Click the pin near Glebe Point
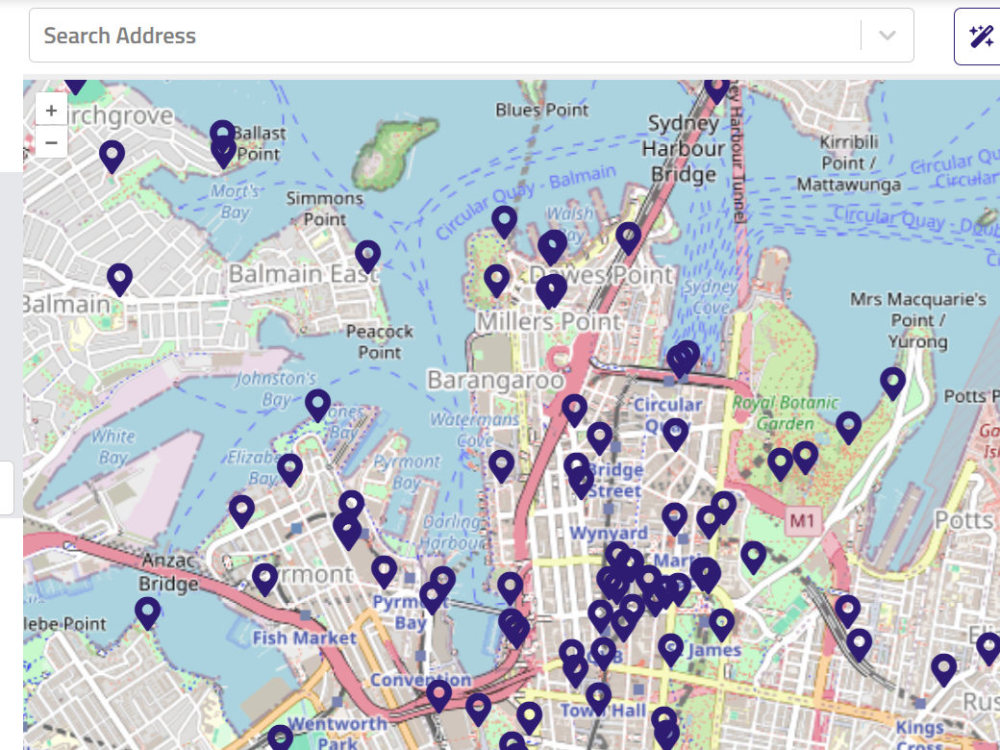The image size is (1000, 750). [147, 613]
